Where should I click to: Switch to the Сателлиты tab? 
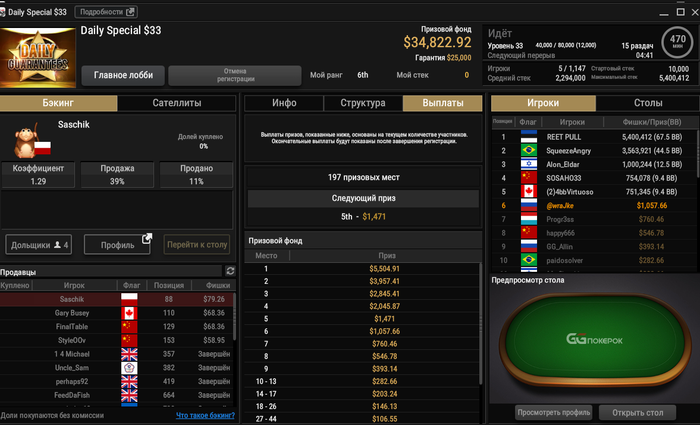(x=177, y=103)
